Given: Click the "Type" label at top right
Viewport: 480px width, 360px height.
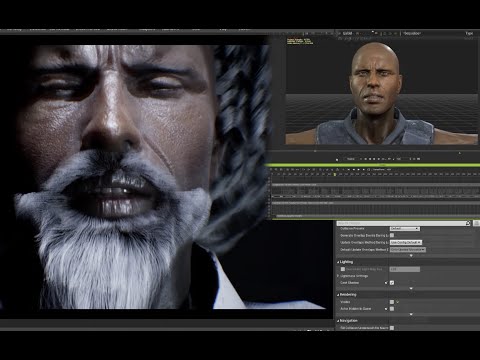Looking at the screenshot, I should pyautogui.click(x=469, y=33).
